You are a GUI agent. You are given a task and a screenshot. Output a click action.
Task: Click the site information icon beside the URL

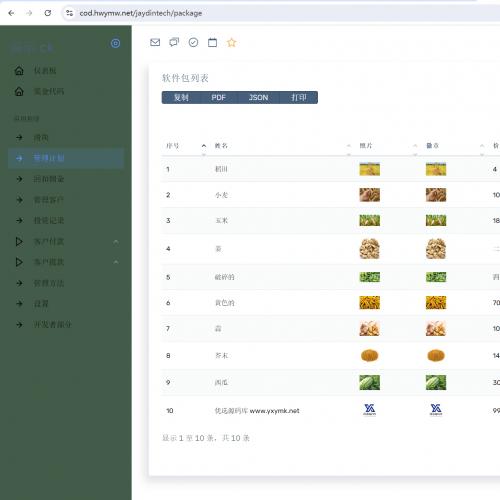click(69, 13)
